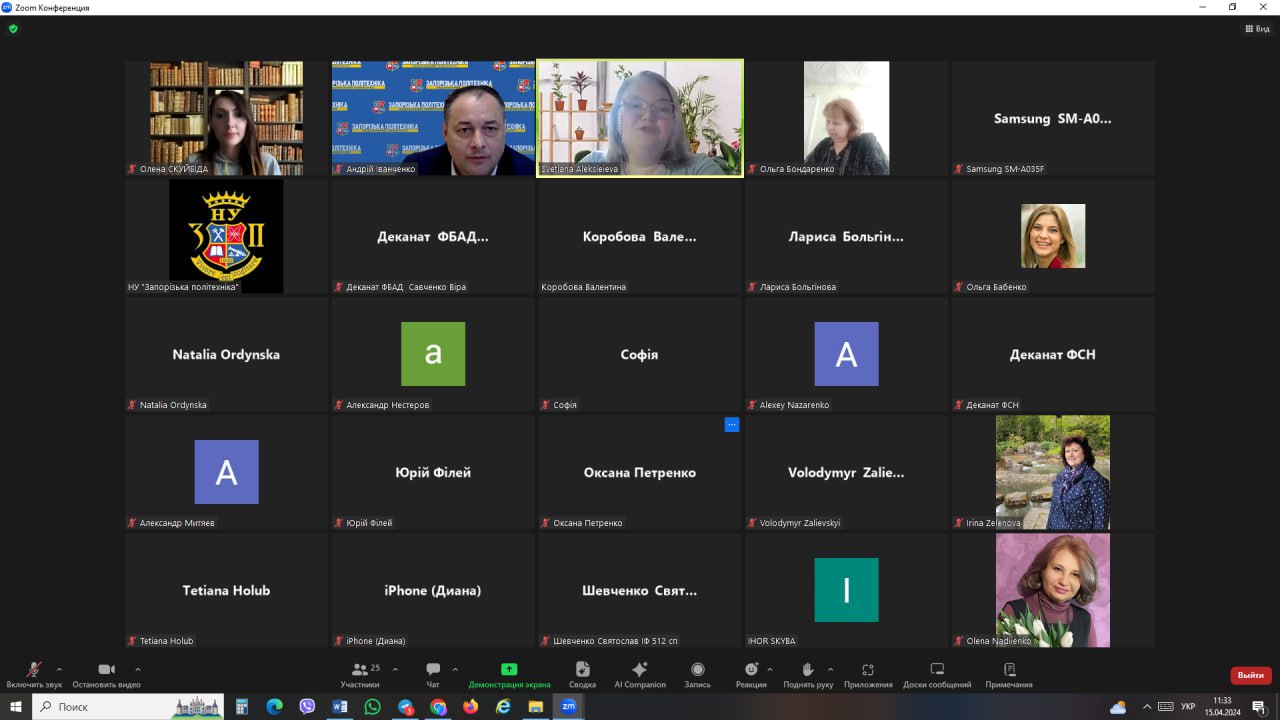Viewport: 1280px width, 720px height.
Task: Open the Participants (Участники) panel
Action: [x=359, y=674]
